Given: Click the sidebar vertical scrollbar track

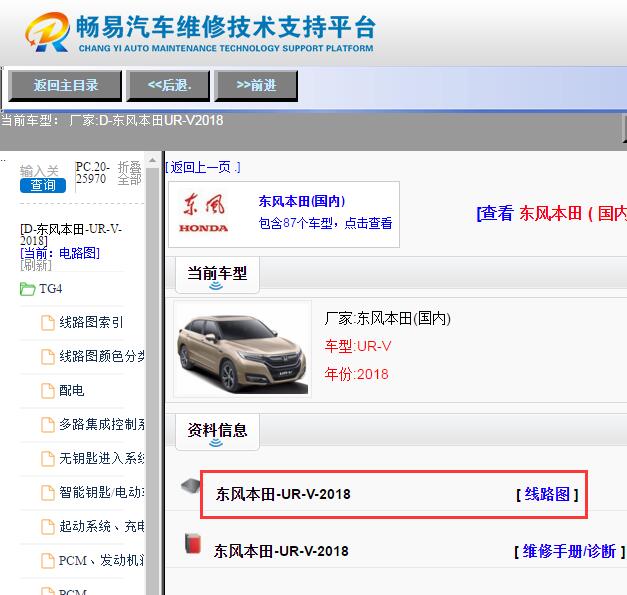Looking at the screenshot, I should [152, 380].
